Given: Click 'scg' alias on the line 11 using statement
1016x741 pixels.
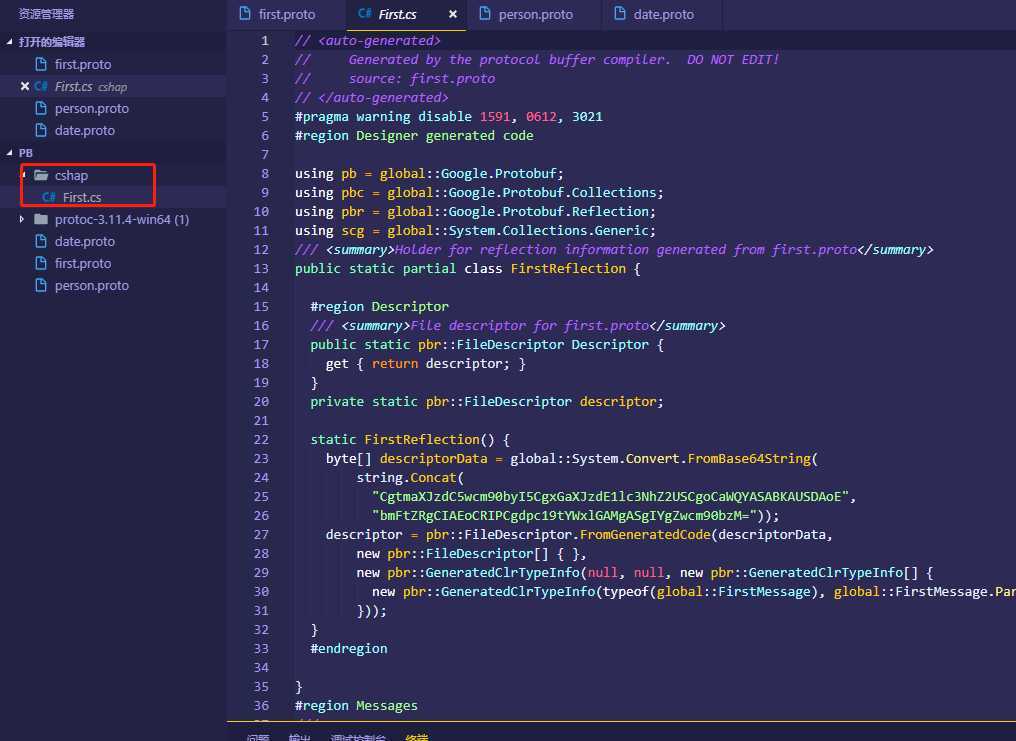Looking at the screenshot, I should (x=352, y=231).
